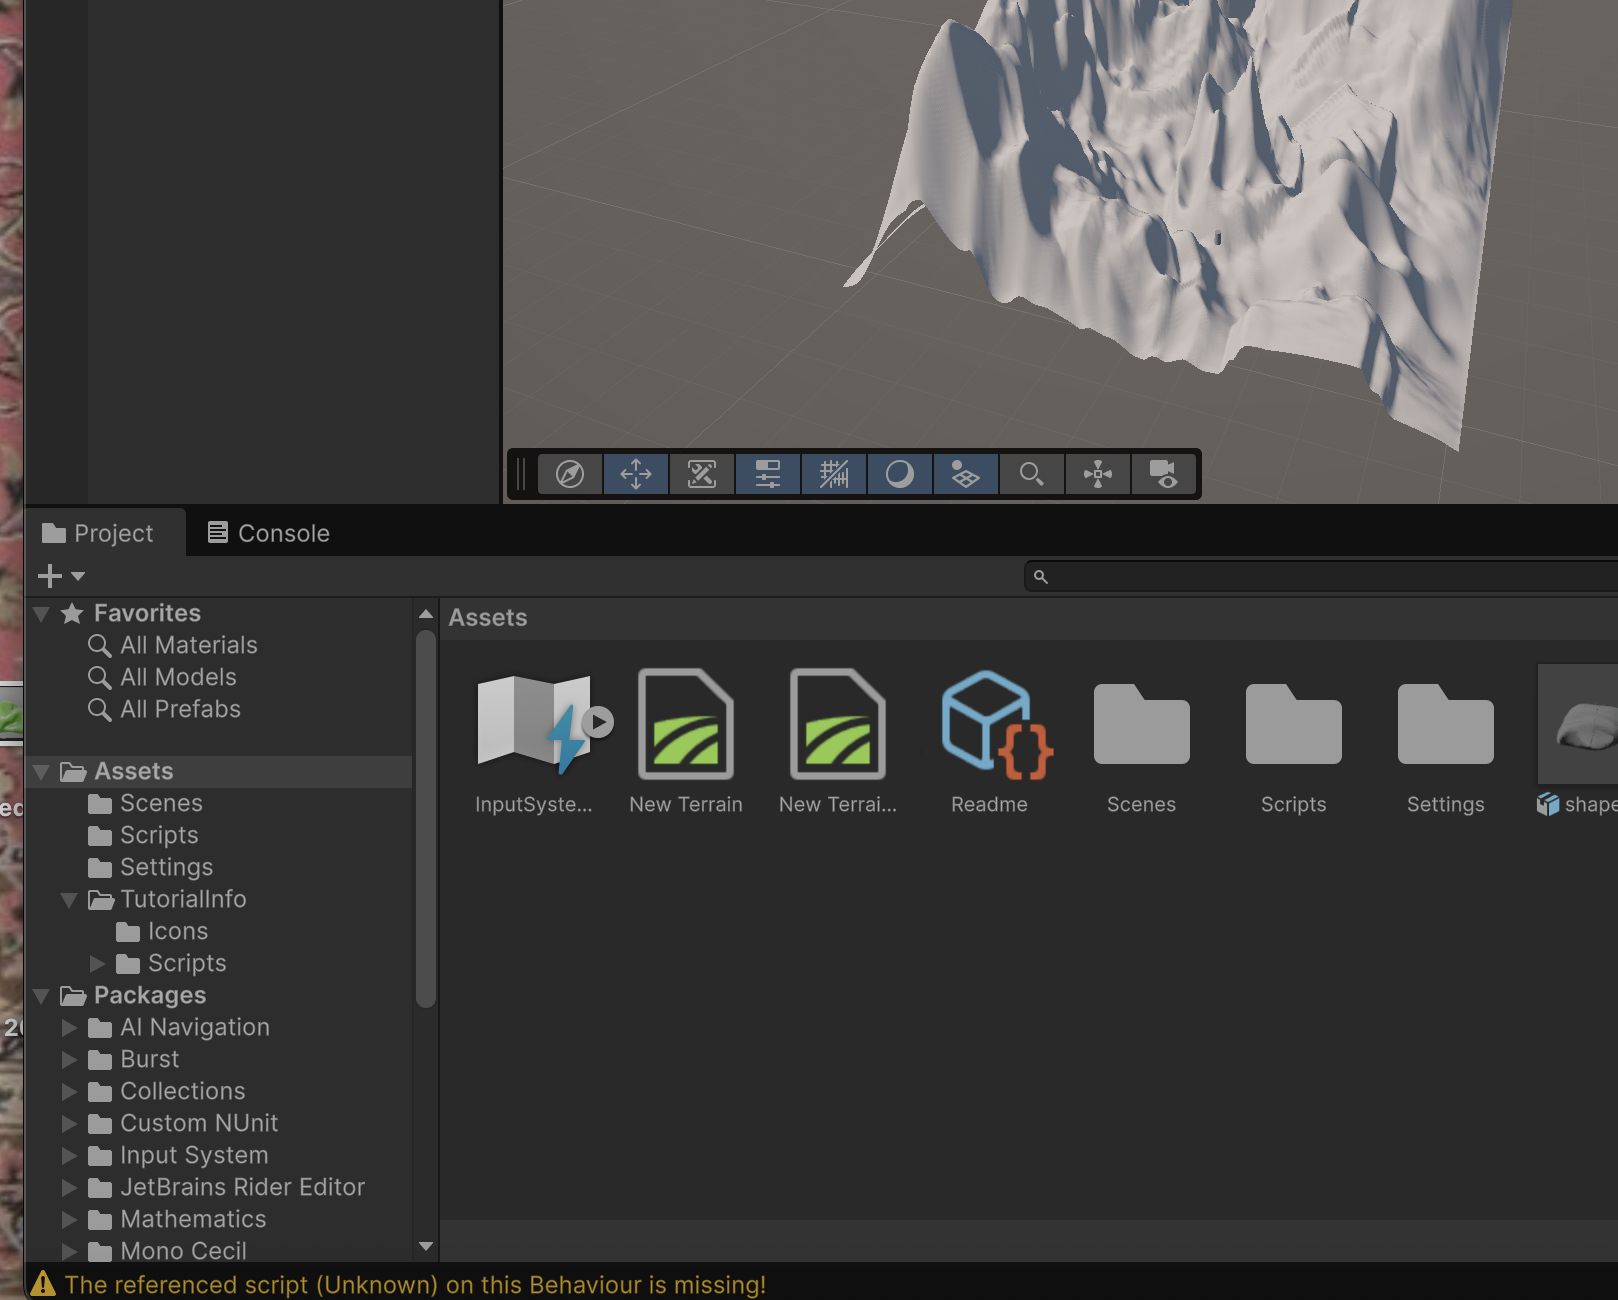1618x1300 pixels.
Task: Click the magnifier search overlay icon
Action: pos(1031,474)
